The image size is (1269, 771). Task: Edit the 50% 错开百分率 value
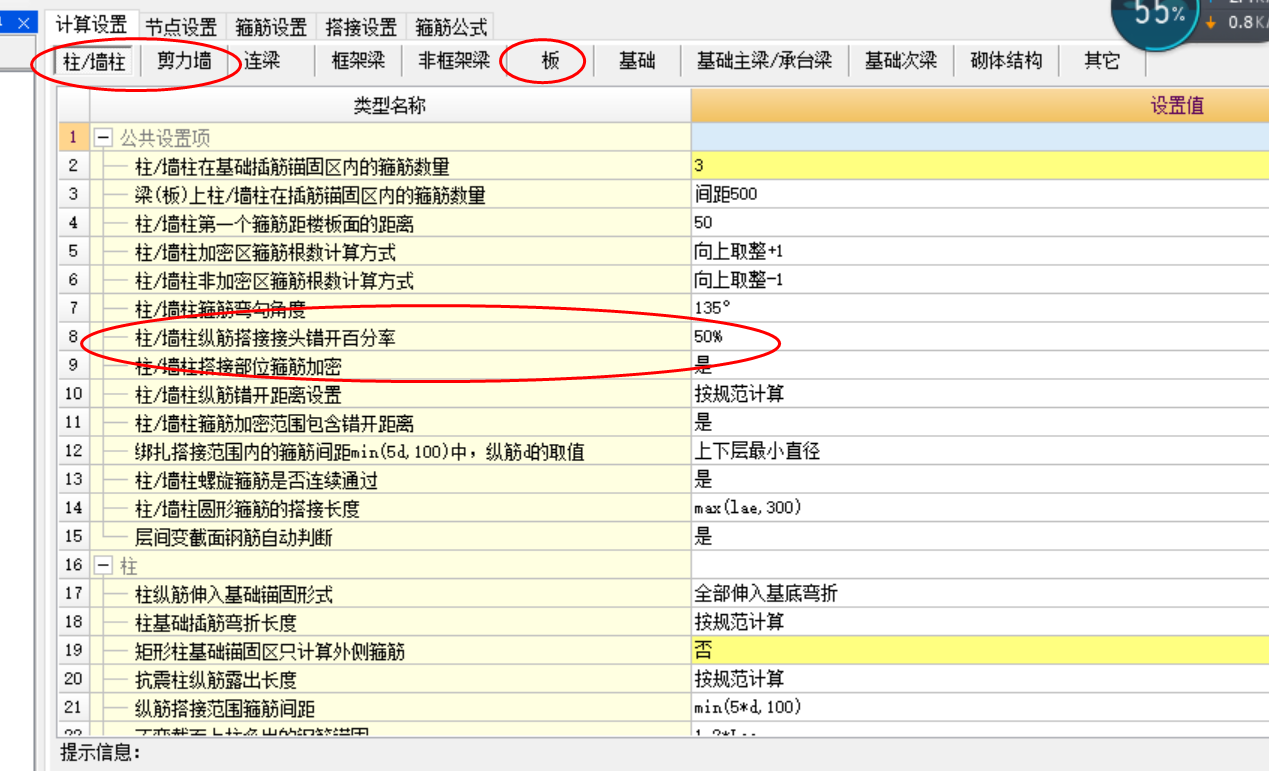pyautogui.click(x=980, y=337)
